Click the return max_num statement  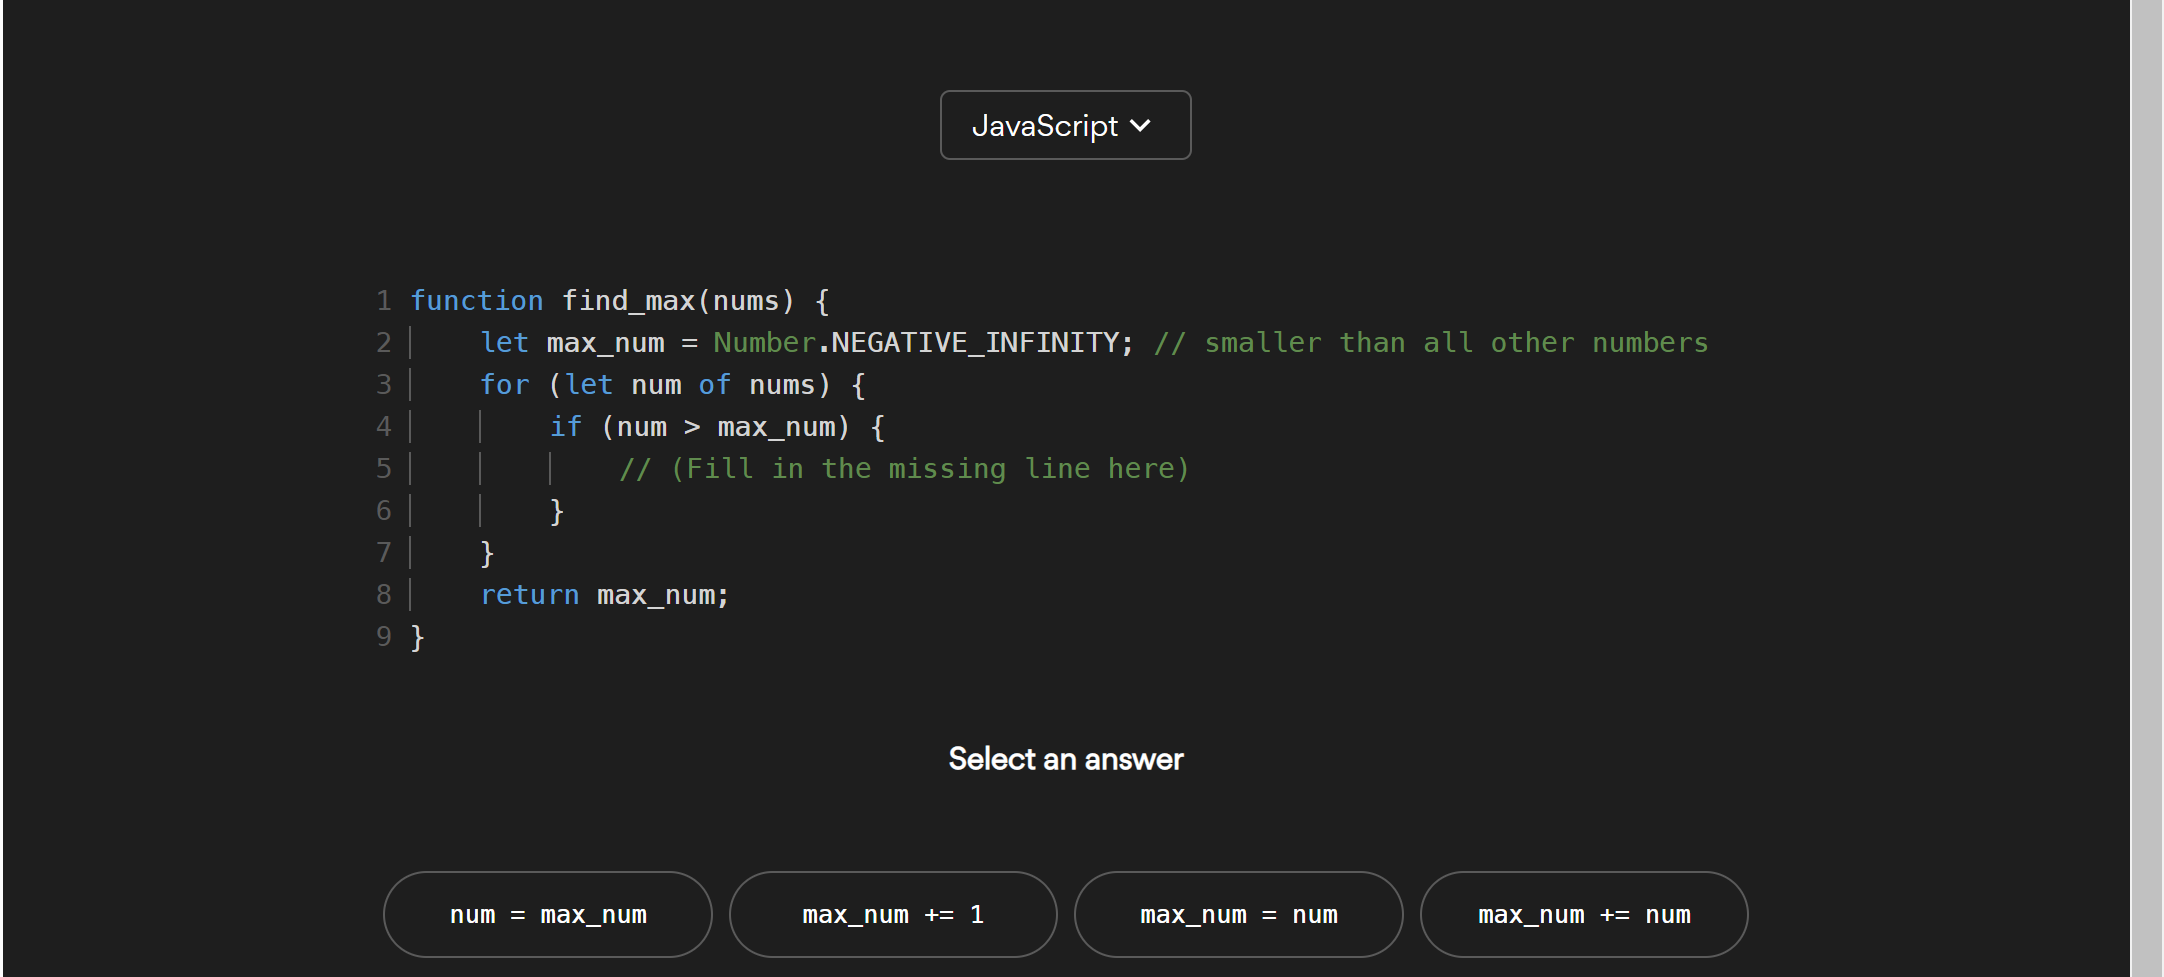605,594
